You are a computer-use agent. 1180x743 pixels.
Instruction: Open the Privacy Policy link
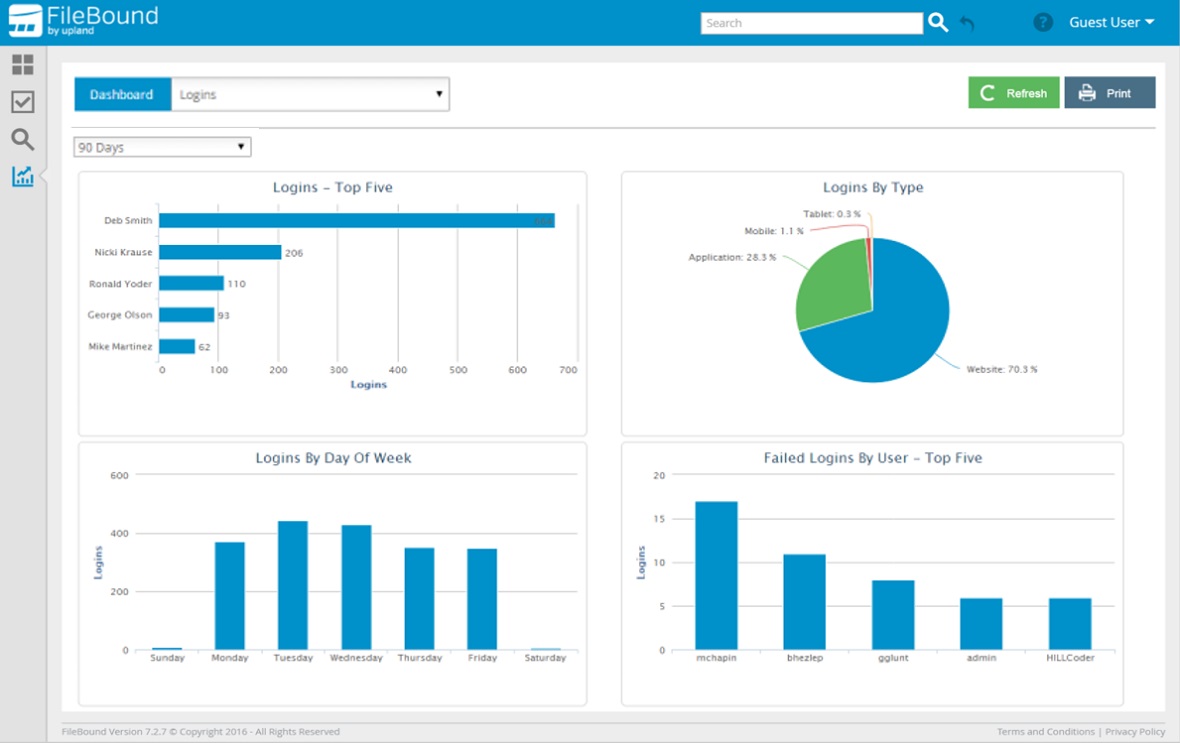tap(1135, 732)
